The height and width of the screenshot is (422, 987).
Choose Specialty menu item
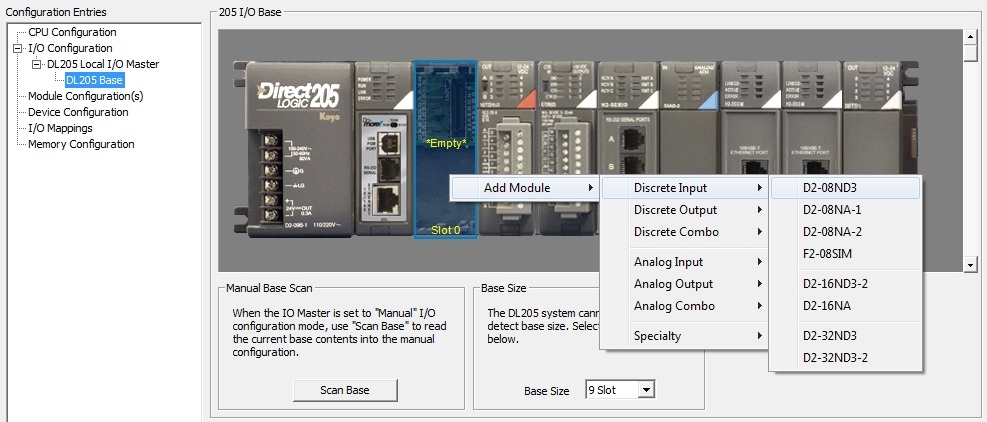684,336
